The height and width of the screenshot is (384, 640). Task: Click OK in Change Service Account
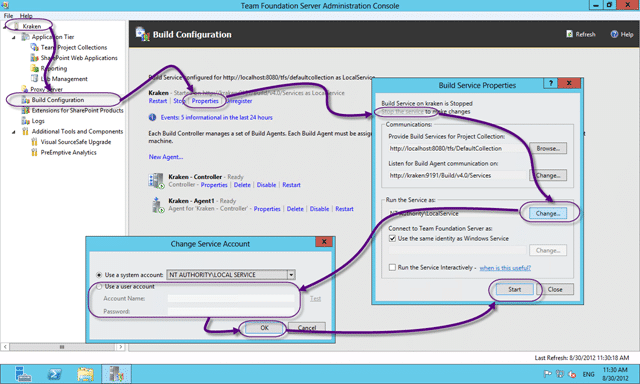264,328
